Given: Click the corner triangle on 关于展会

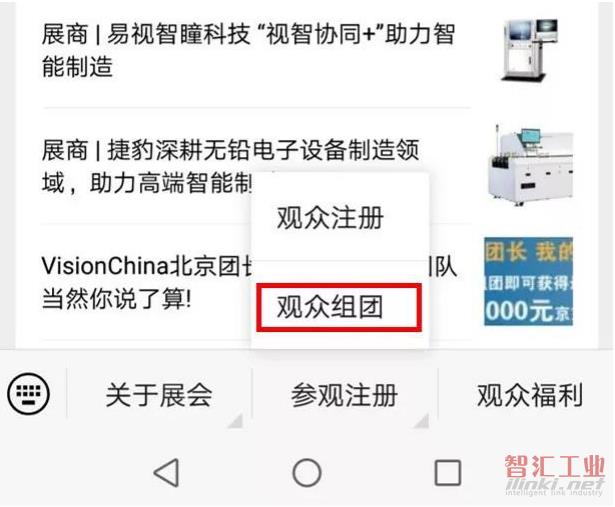Looking at the screenshot, I should click(236, 420).
